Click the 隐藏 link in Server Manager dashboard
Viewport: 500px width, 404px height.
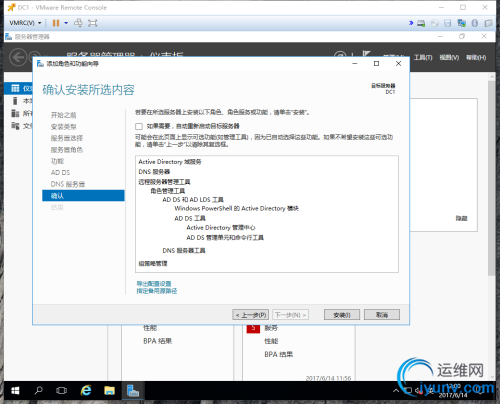click(x=461, y=218)
